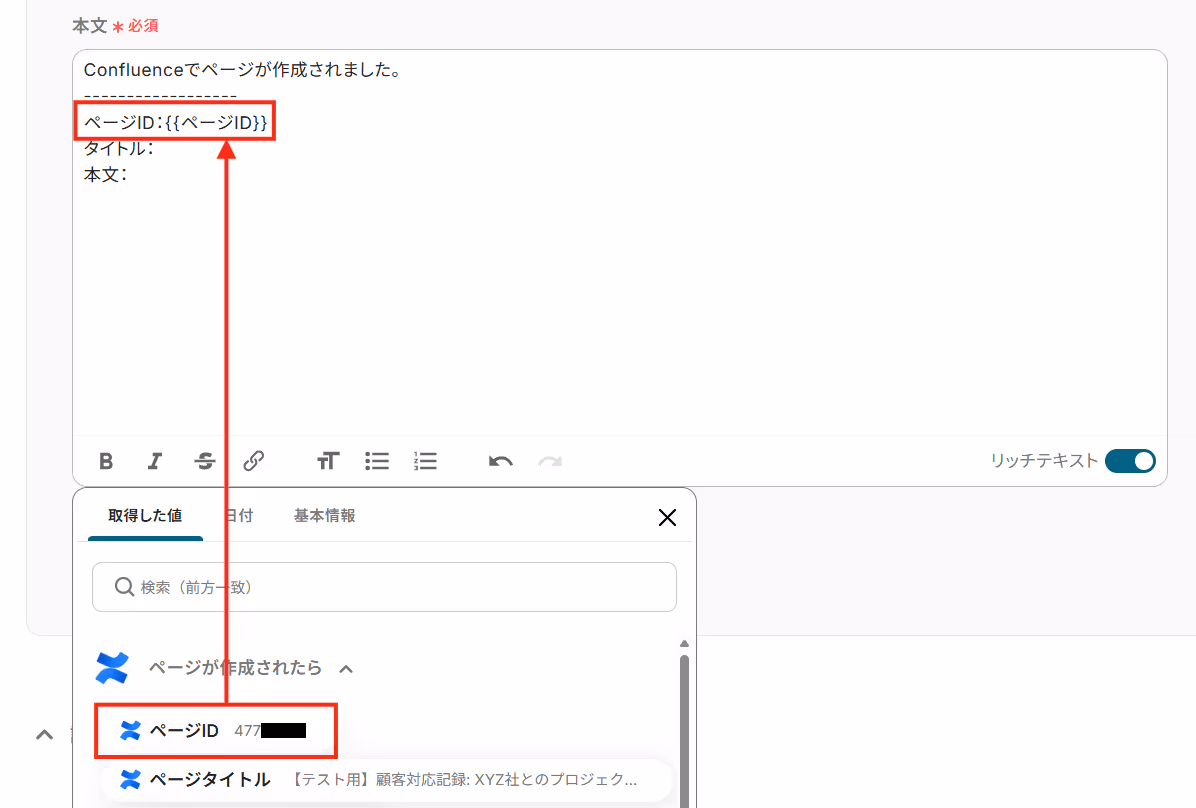This screenshot has width=1196, height=808.
Task: Click the {{ページID}} variable in the body
Action: point(217,123)
